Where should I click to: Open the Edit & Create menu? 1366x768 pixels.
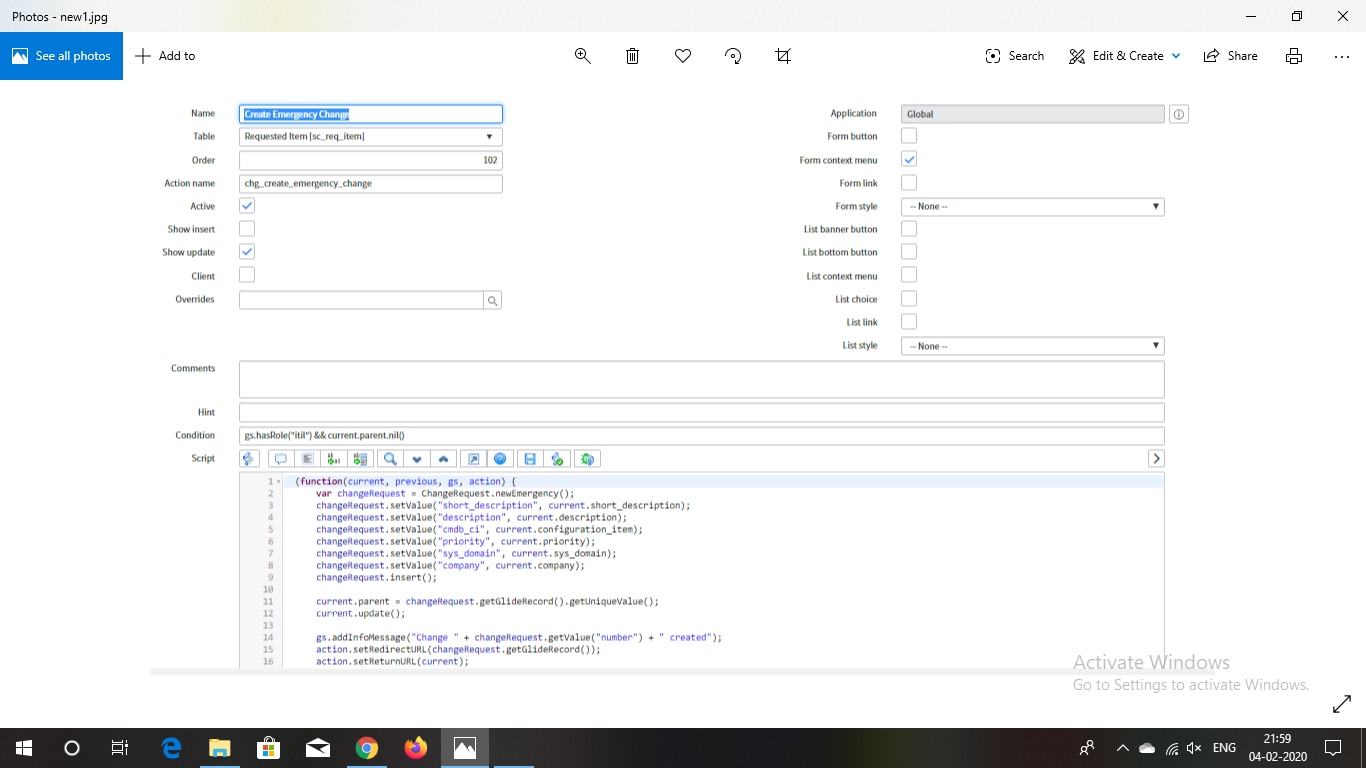tap(1124, 56)
